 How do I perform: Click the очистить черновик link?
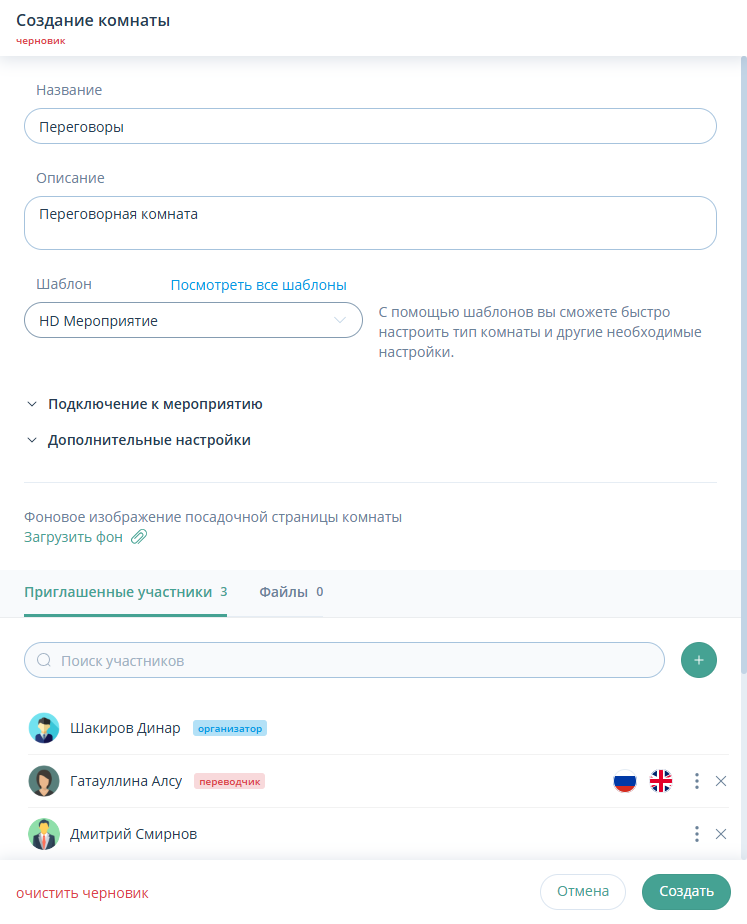(82, 893)
